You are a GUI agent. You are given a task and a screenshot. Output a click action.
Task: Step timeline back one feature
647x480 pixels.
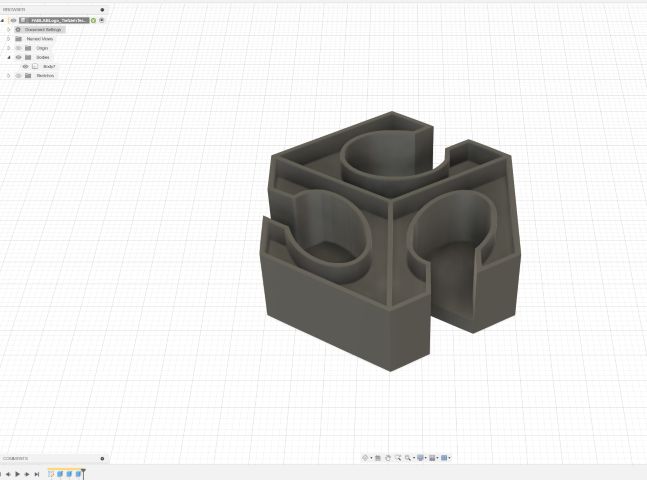(8, 474)
